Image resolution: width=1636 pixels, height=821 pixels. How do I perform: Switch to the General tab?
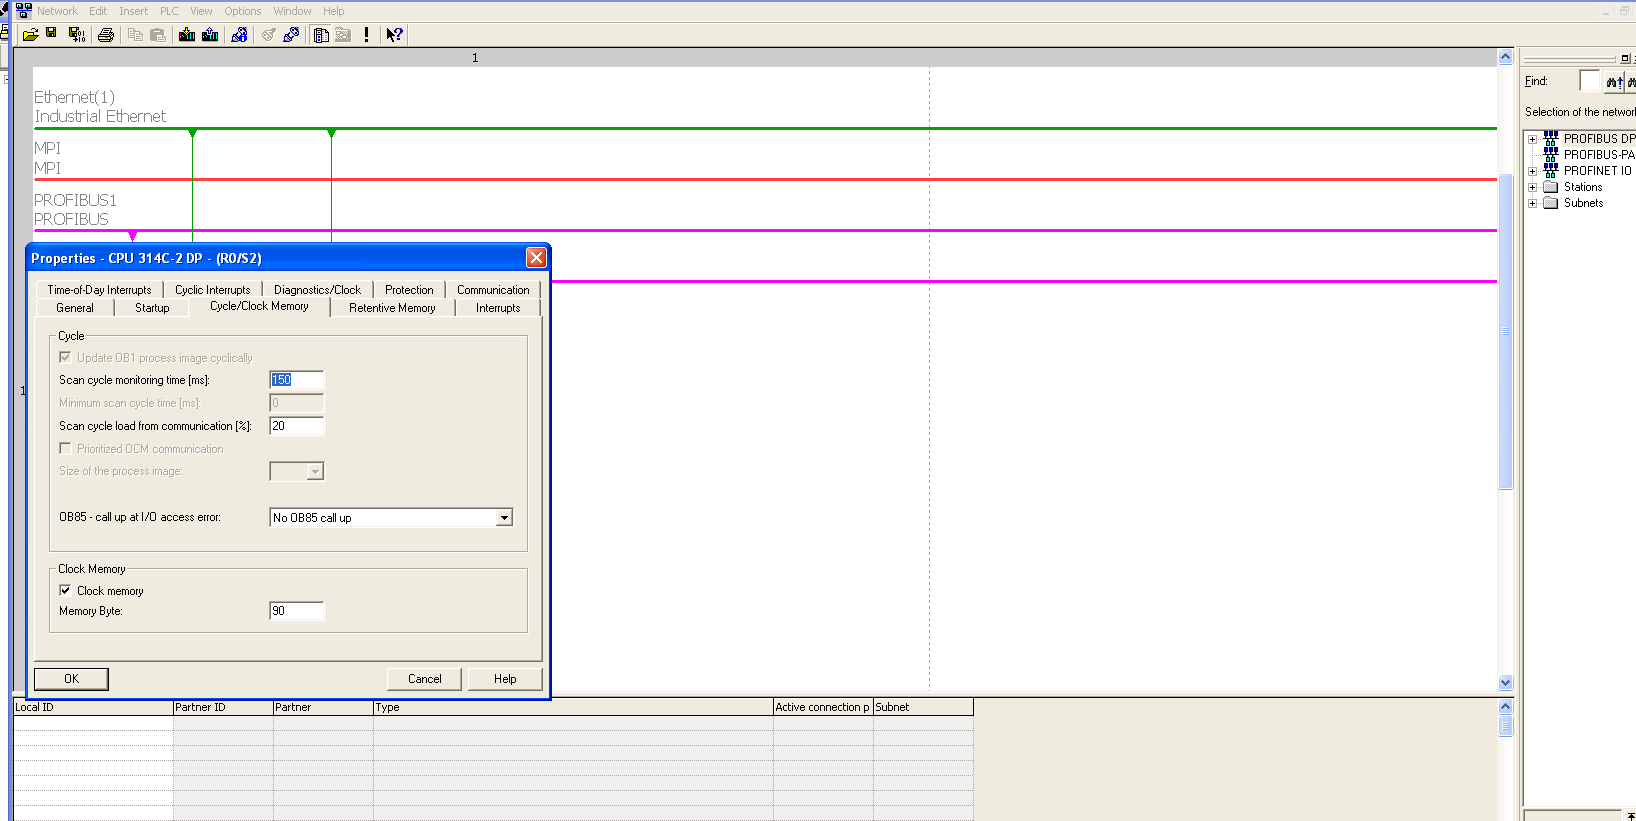pyautogui.click(x=75, y=308)
